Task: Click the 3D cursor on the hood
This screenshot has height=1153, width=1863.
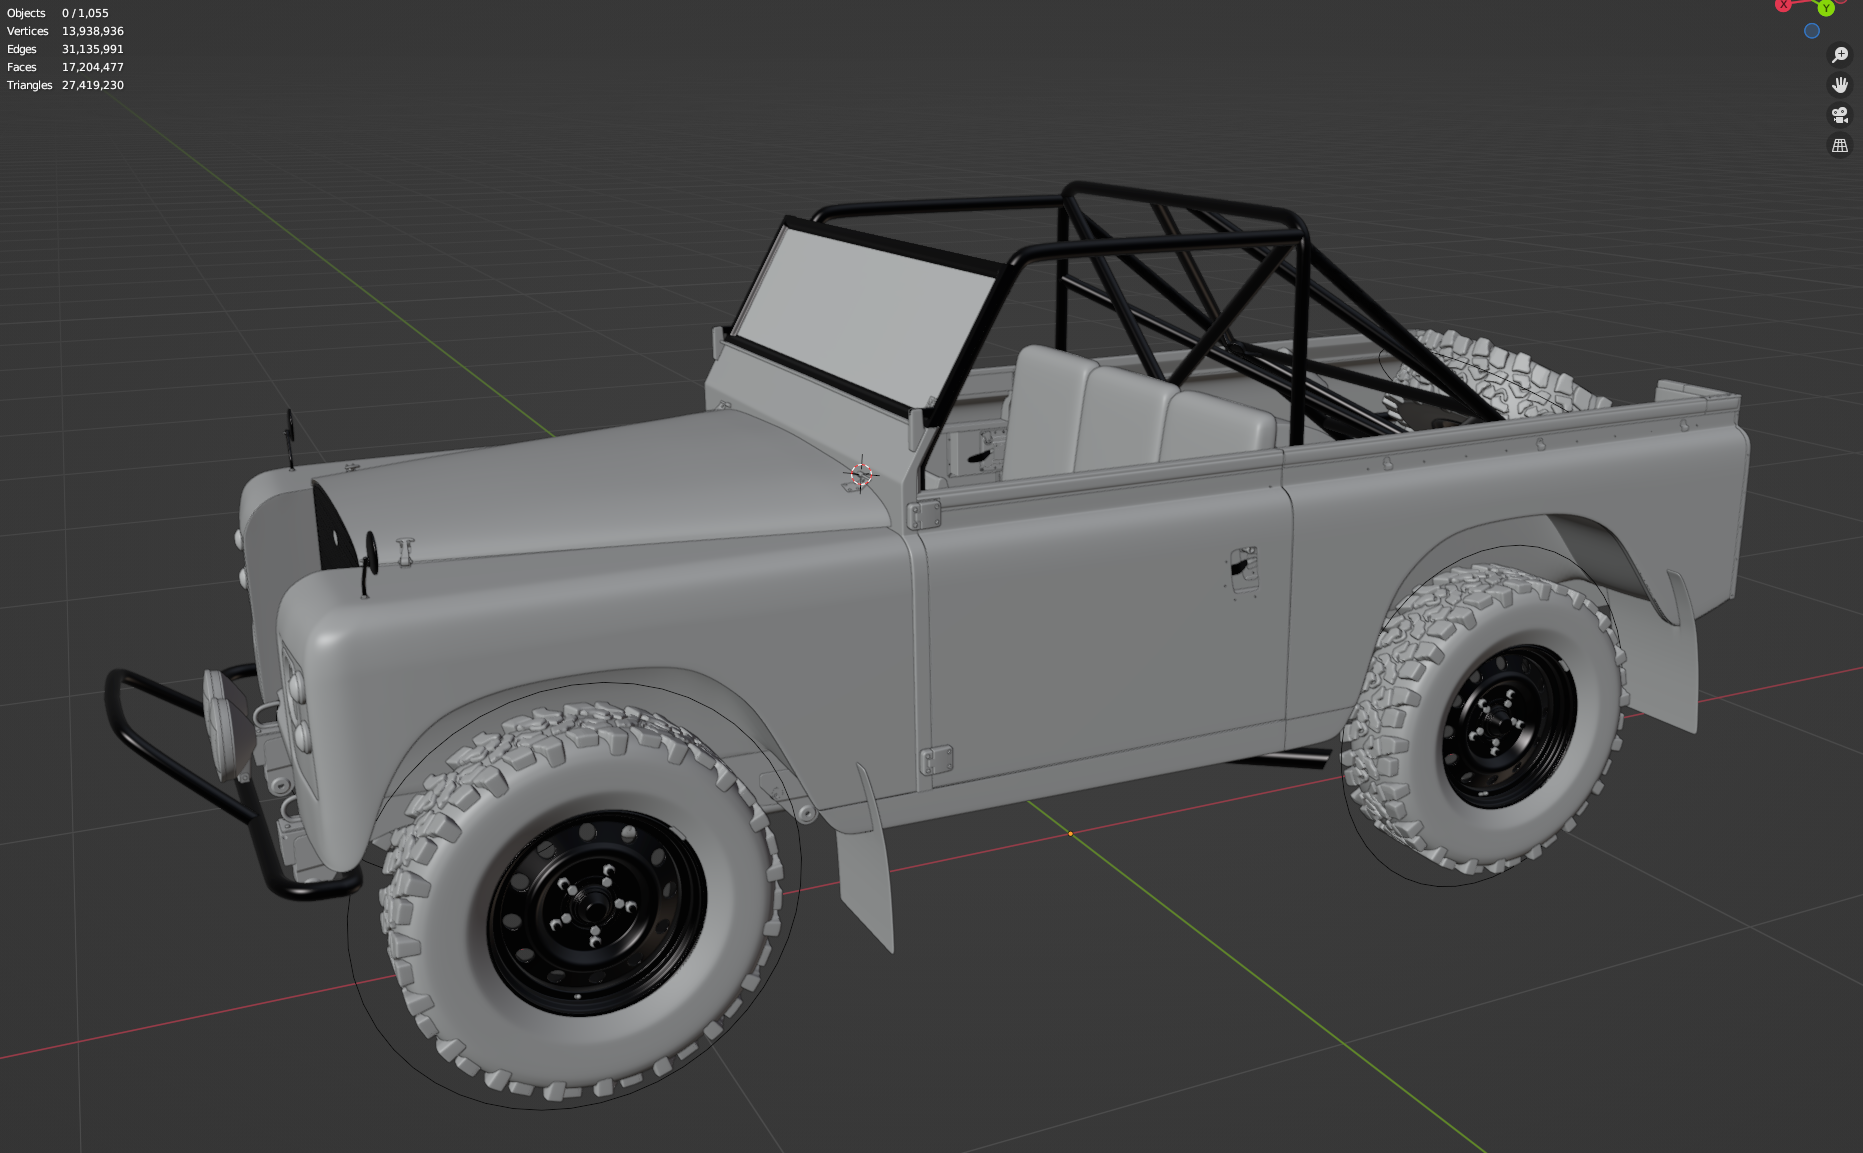Action: click(861, 473)
